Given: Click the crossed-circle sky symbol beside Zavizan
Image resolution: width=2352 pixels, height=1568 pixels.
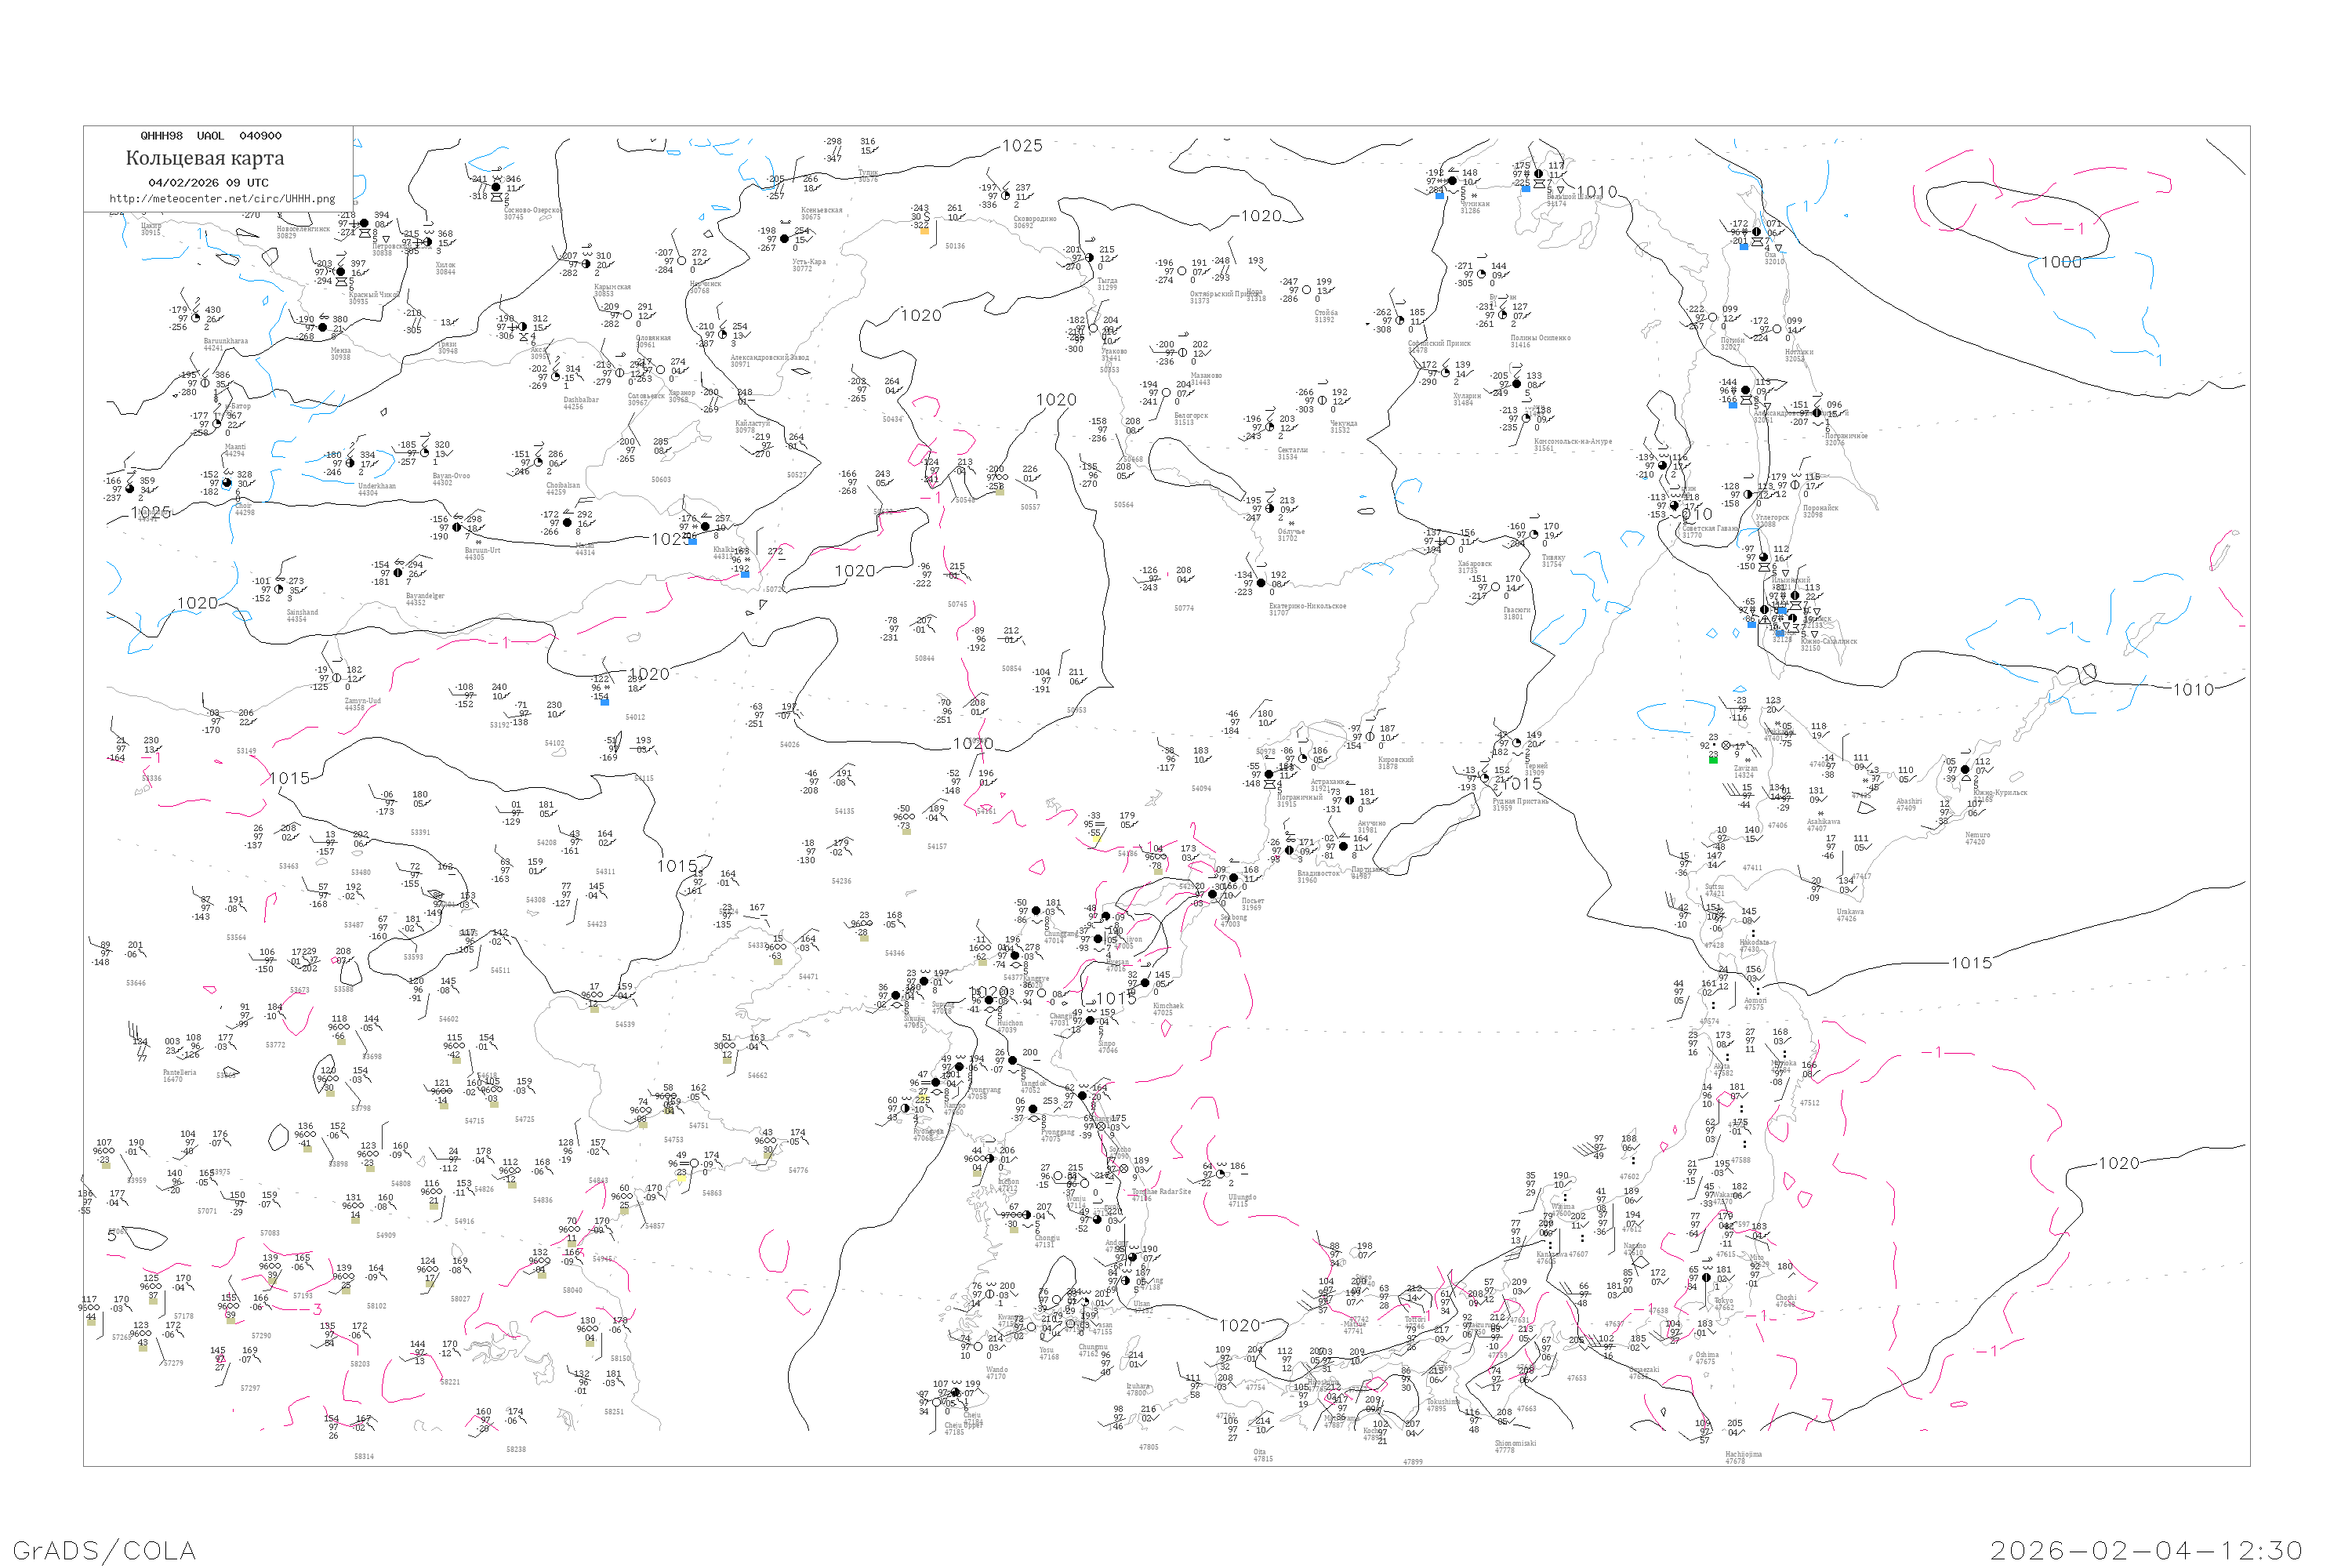Looking at the screenshot, I should pyautogui.click(x=1725, y=746).
